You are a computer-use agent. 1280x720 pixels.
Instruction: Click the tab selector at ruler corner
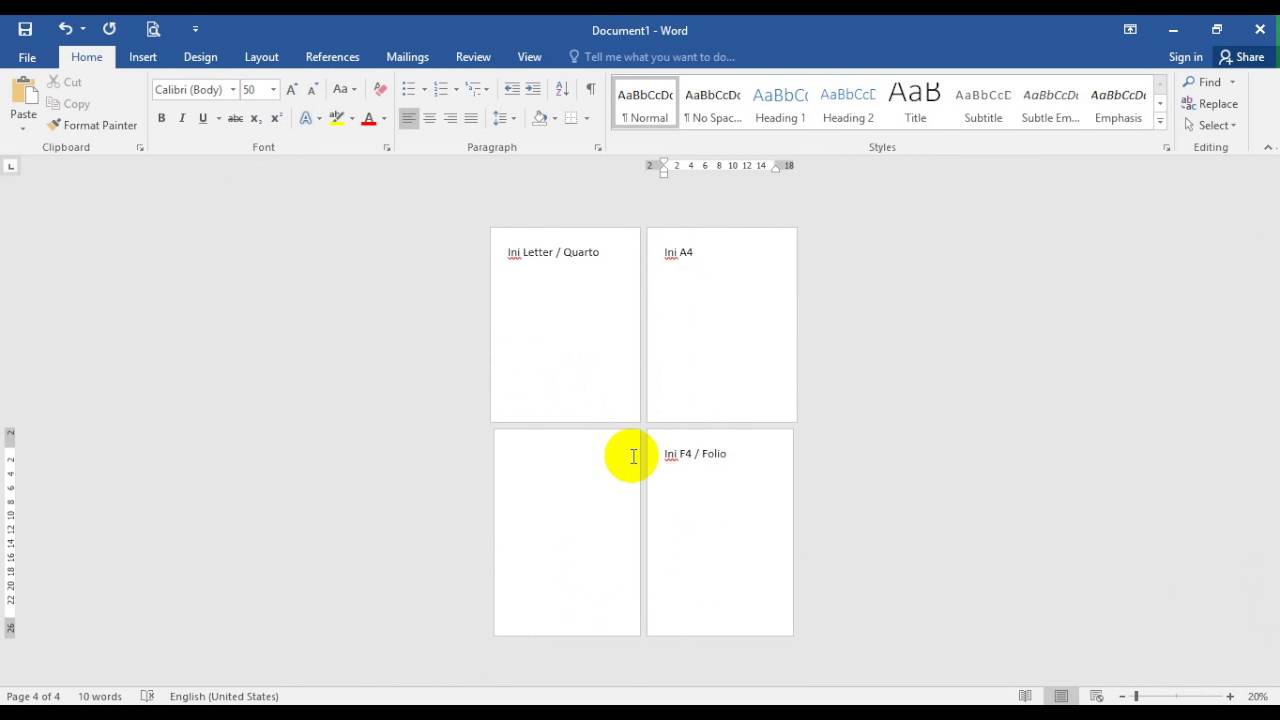point(11,165)
